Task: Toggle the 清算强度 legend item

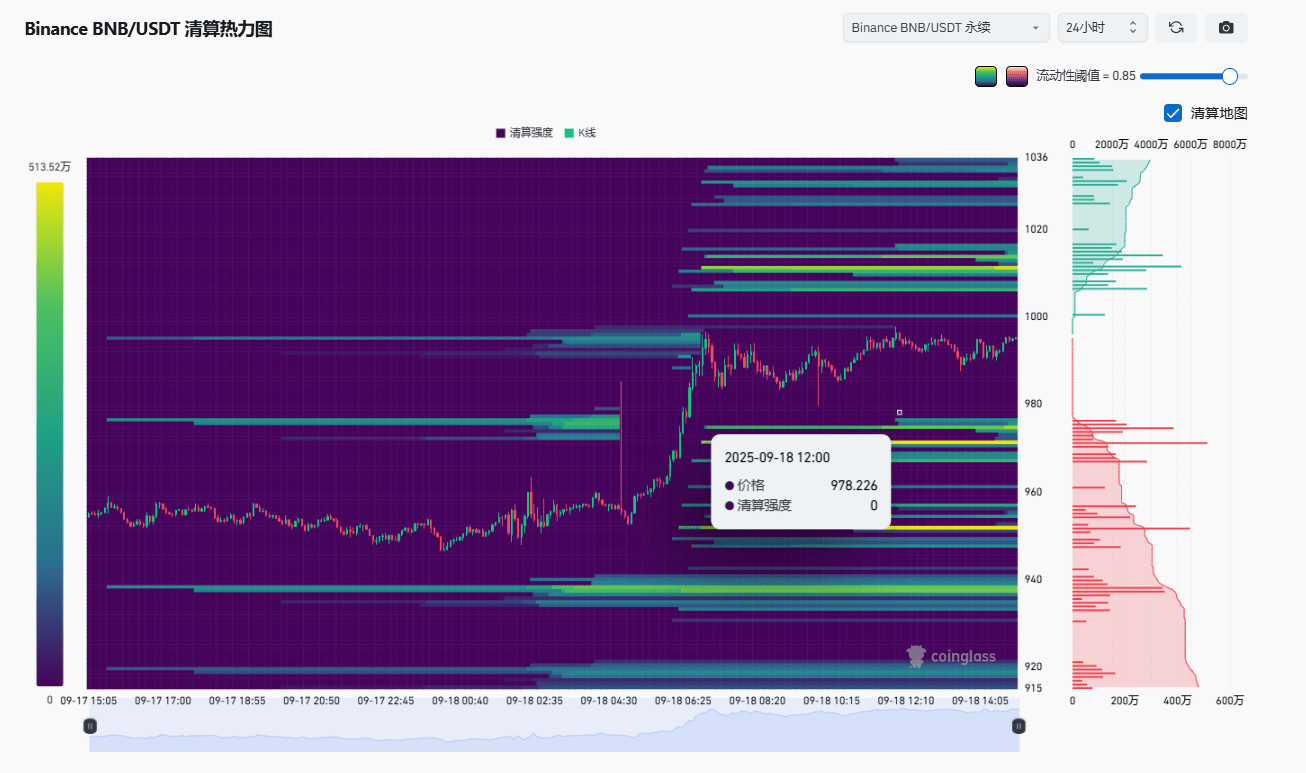Action: [x=524, y=133]
